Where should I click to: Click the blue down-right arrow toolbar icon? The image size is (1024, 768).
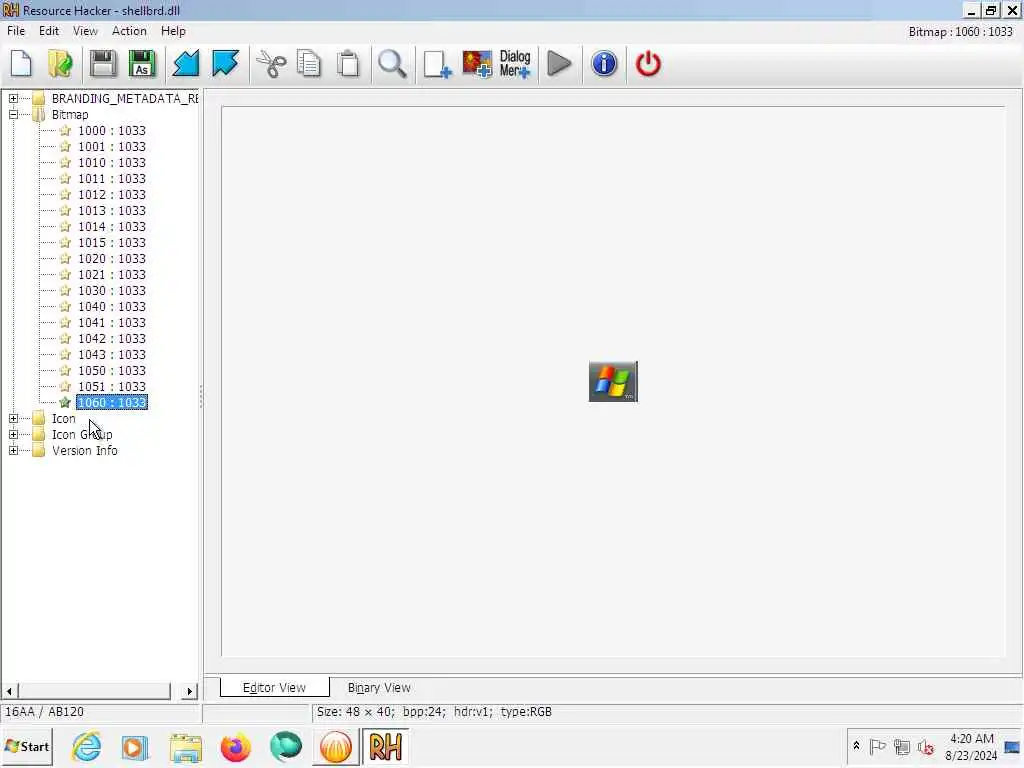click(225, 64)
